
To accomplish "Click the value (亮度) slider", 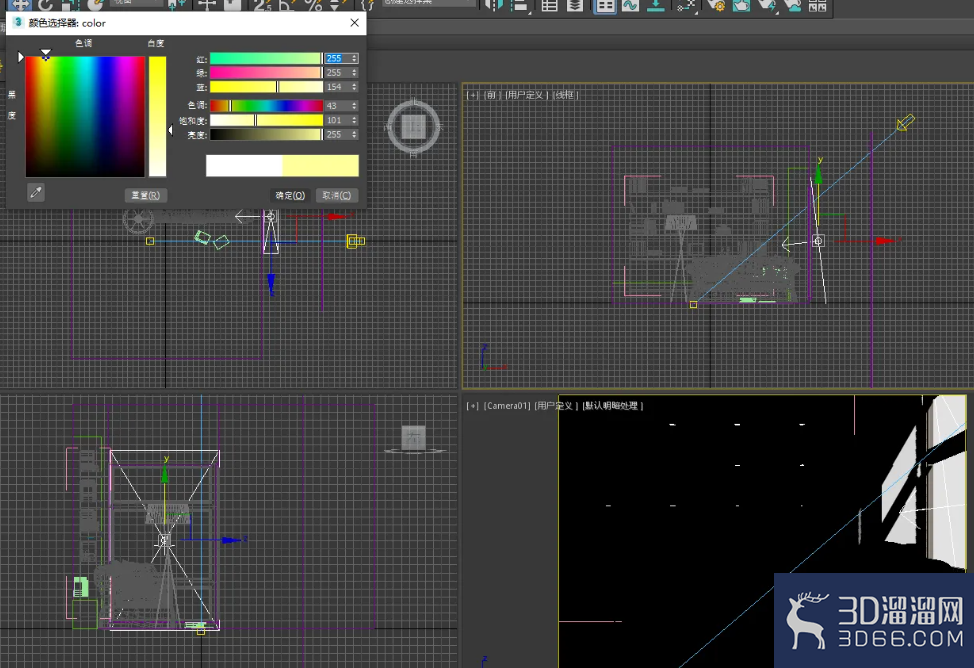I will tap(266, 134).
